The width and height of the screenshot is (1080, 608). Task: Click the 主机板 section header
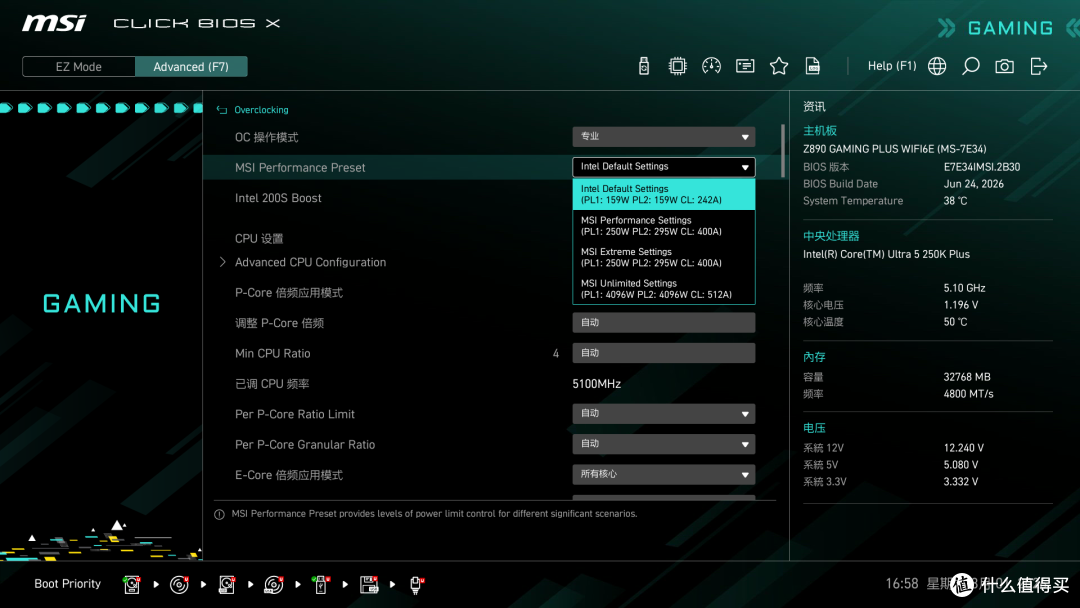tap(820, 131)
